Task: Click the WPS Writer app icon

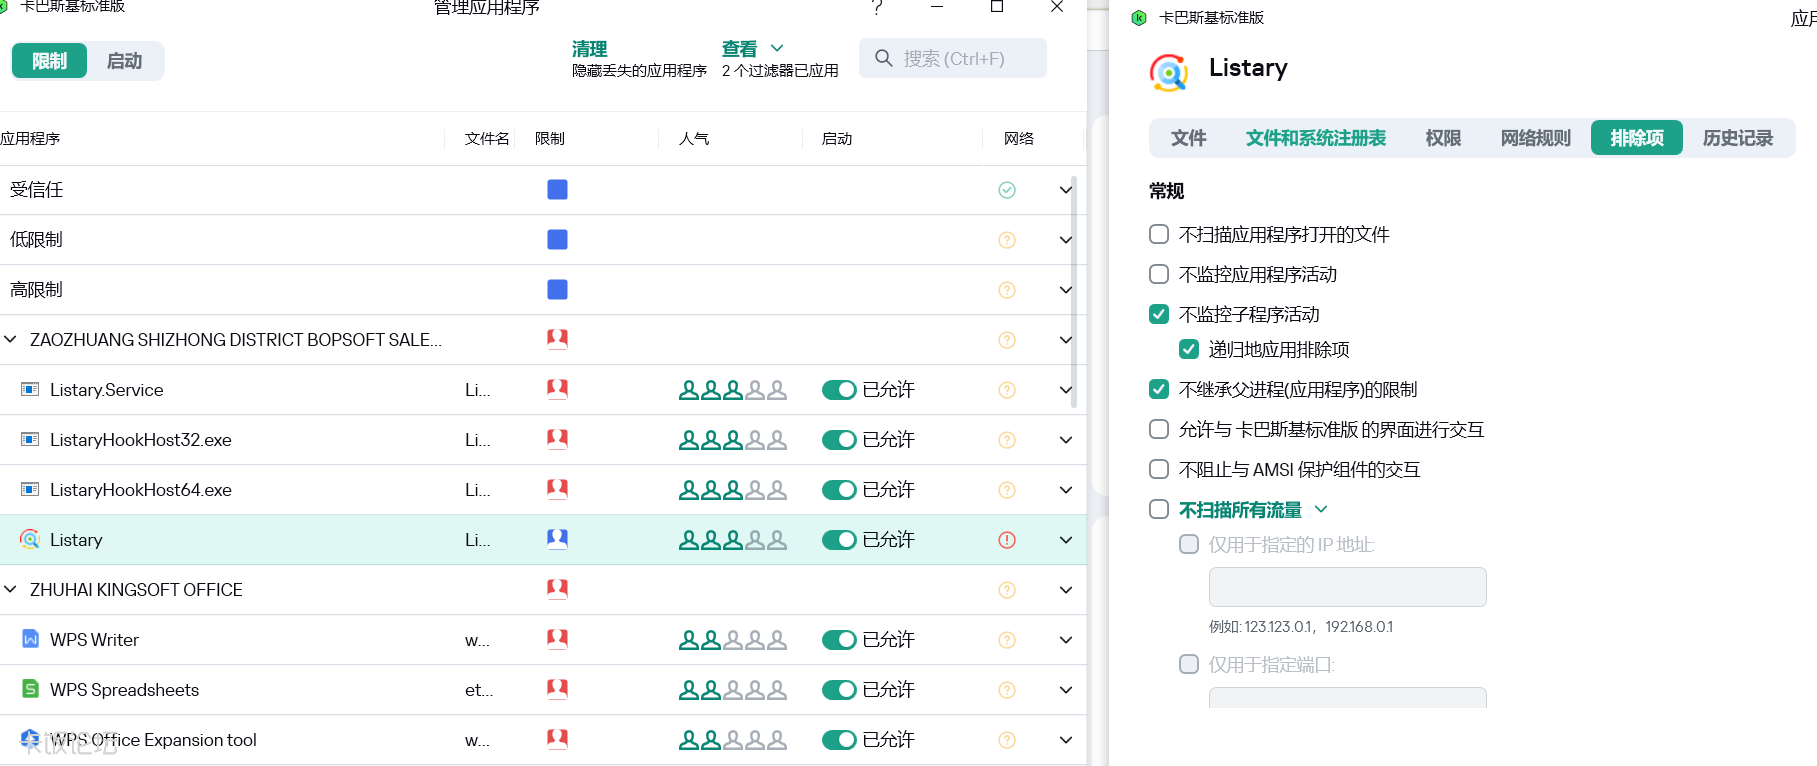Action: pyautogui.click(x=30, y=639)
